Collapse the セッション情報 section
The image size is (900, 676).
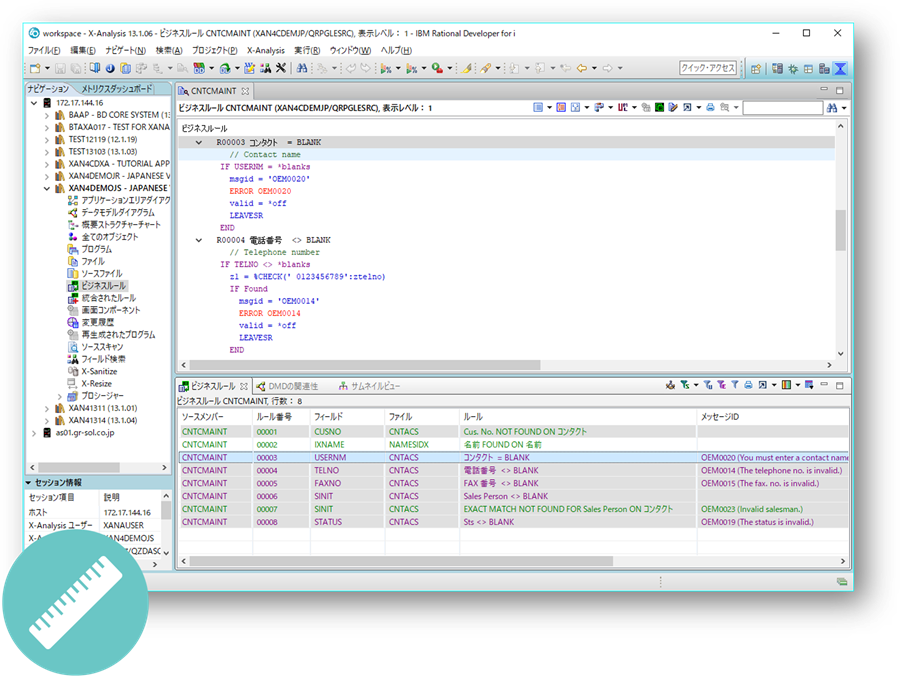coord(29,483)
